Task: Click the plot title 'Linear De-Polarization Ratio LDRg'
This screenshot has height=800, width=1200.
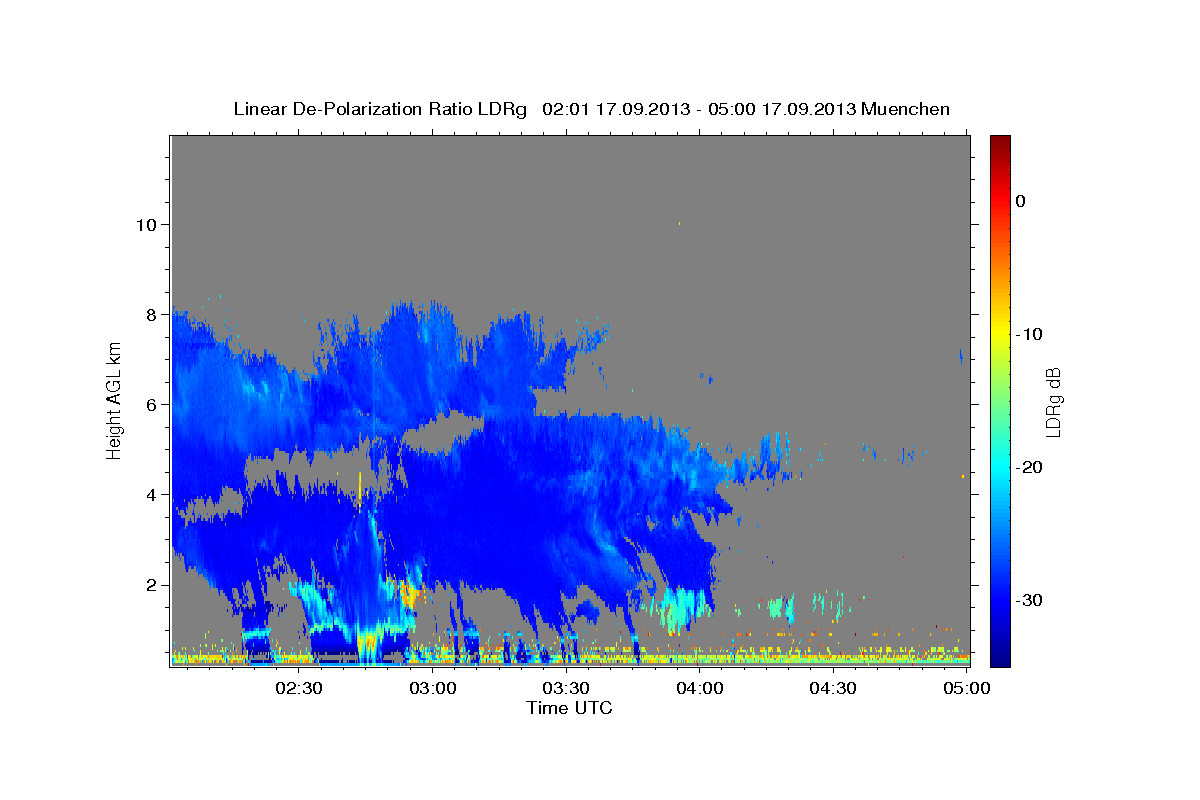Action: point(380,109)
